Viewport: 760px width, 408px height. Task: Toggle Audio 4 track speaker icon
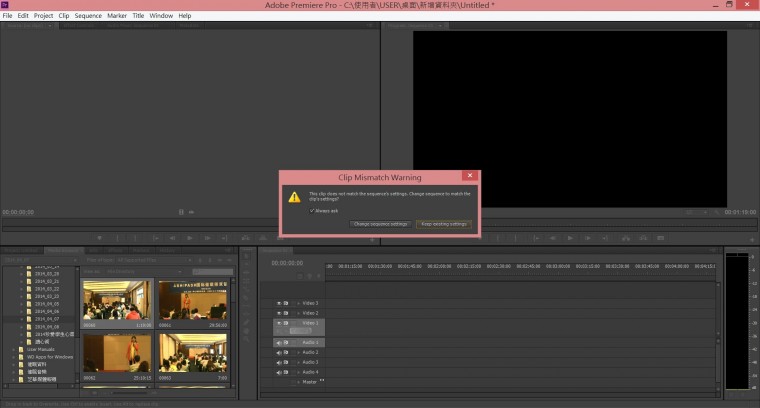pos(278,372)
